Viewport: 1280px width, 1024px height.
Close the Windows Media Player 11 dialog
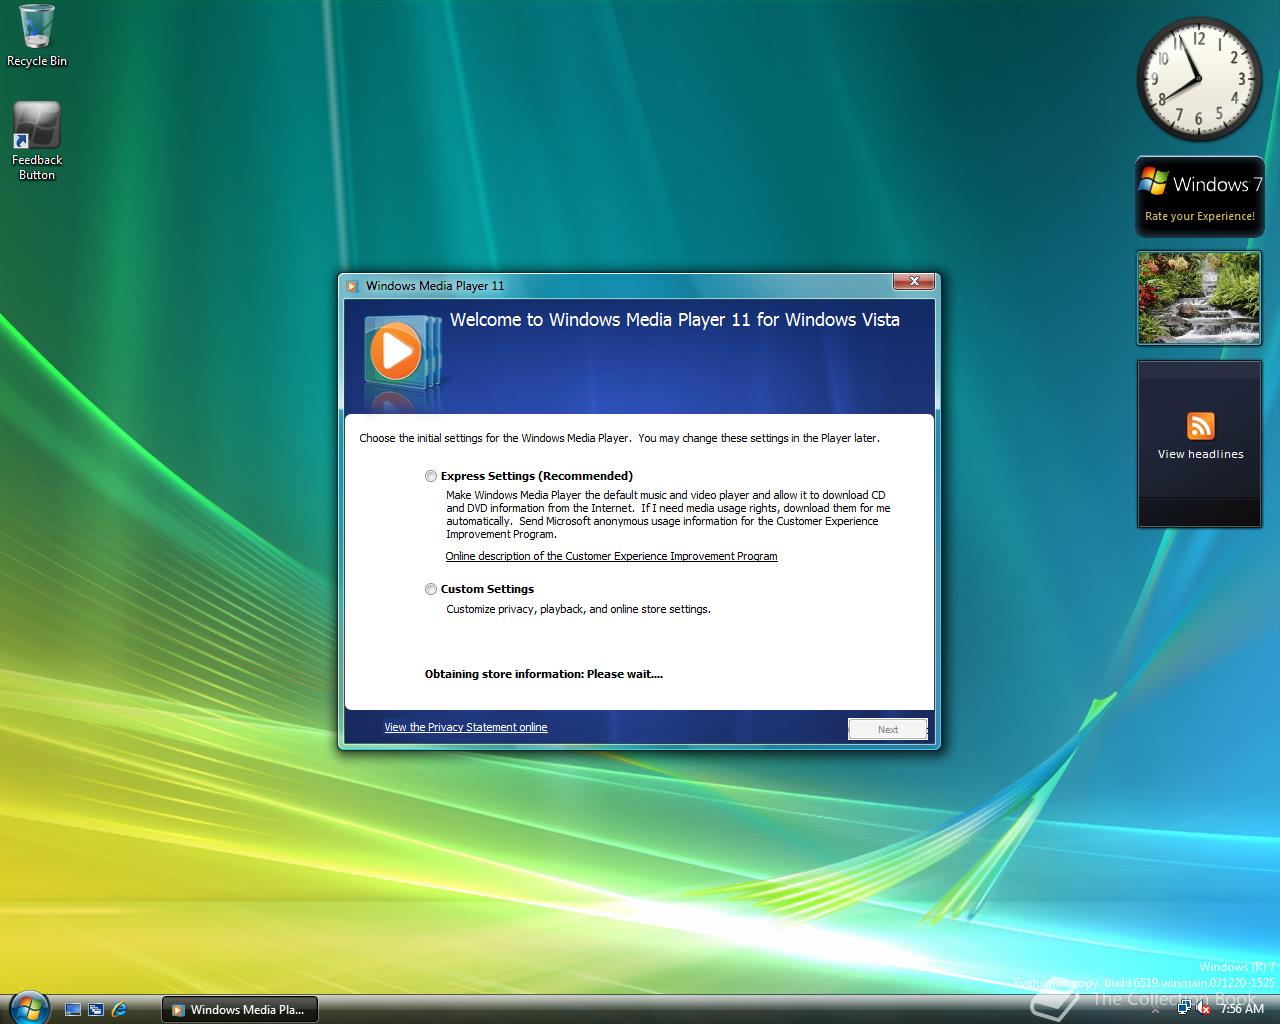pos(913,282)
